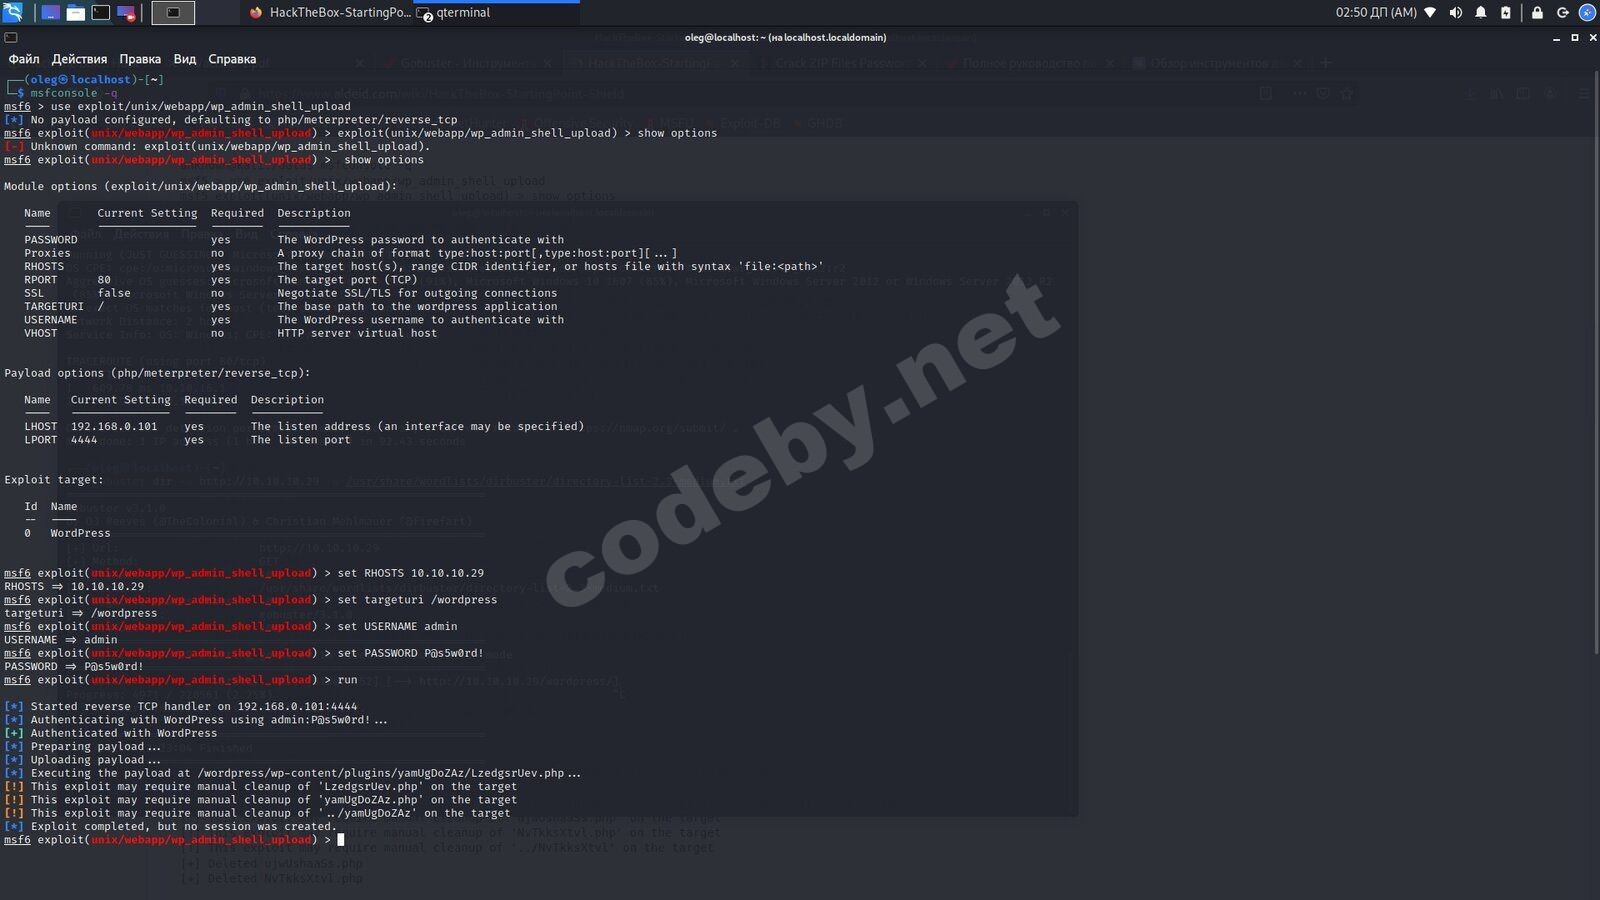
Task: Click the 'set USERNAME admin' command
Action: (397, 626)
